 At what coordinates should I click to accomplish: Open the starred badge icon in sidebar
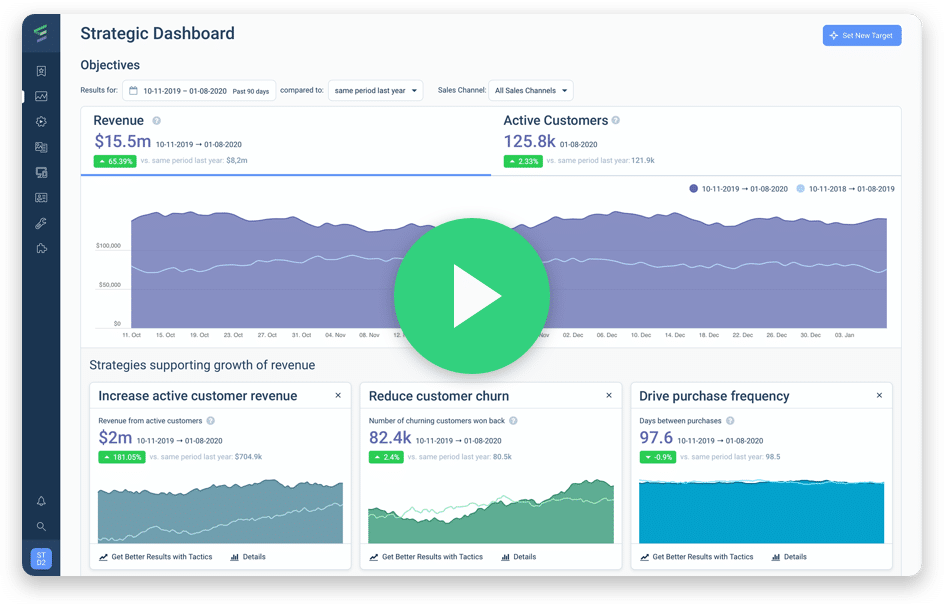41,71
